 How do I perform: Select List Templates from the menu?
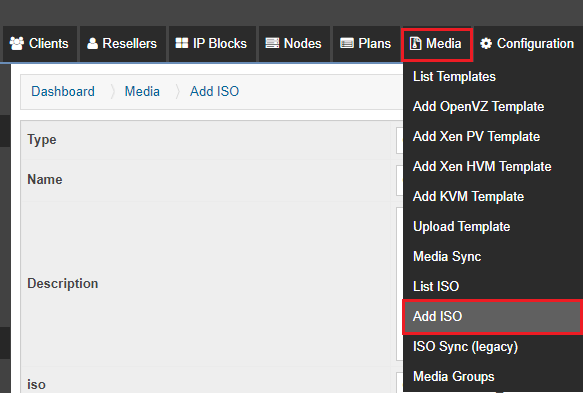coord(454,77)
